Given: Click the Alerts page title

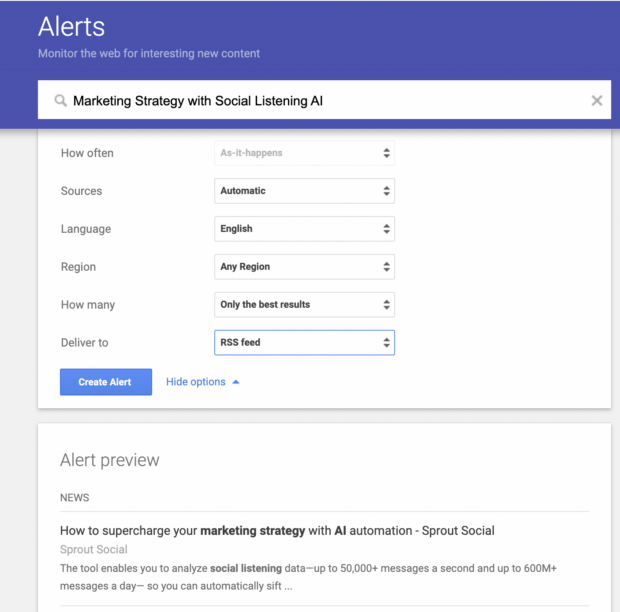Looking at the screenshot, I should click(x=71, y=27).
